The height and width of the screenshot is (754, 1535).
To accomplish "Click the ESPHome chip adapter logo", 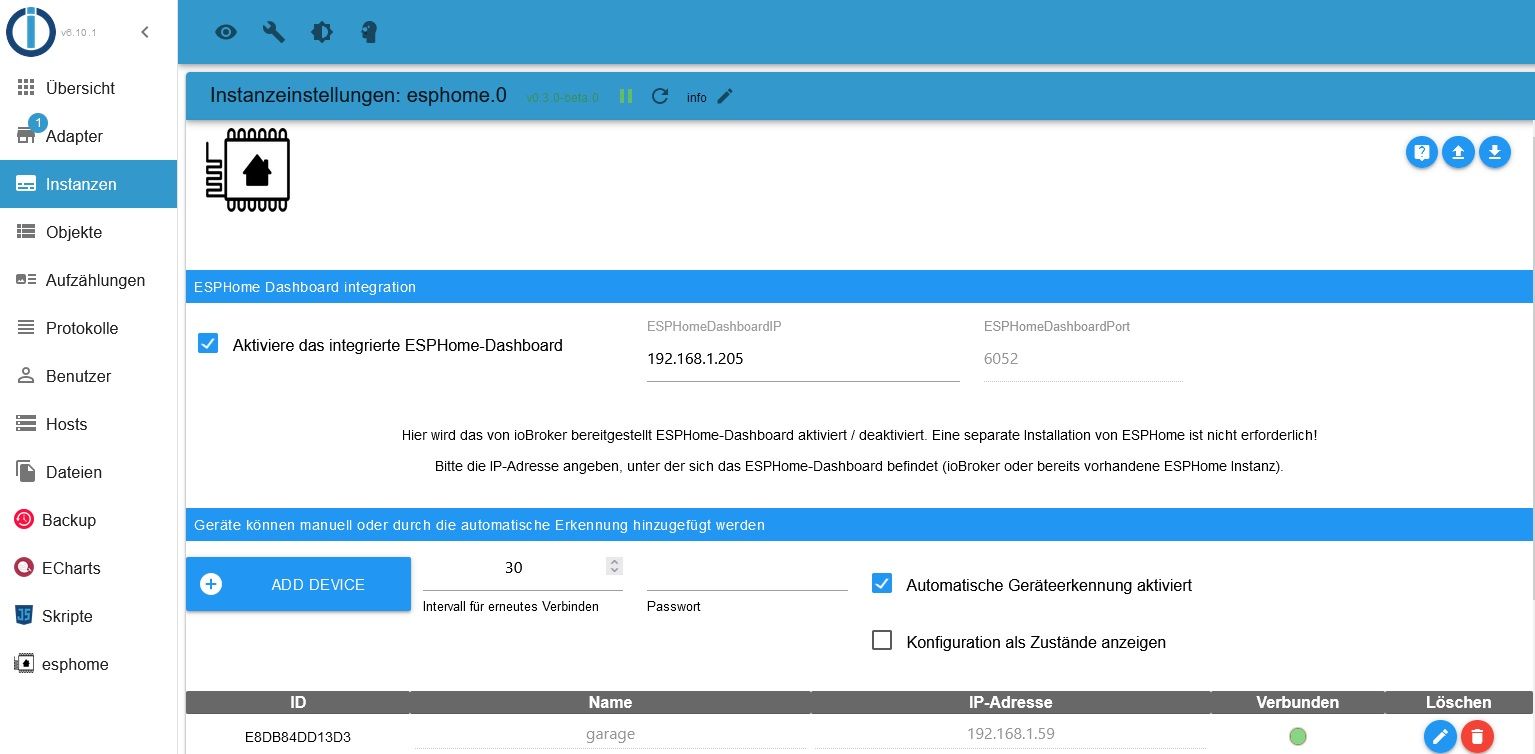I will (x=248, y=170).
